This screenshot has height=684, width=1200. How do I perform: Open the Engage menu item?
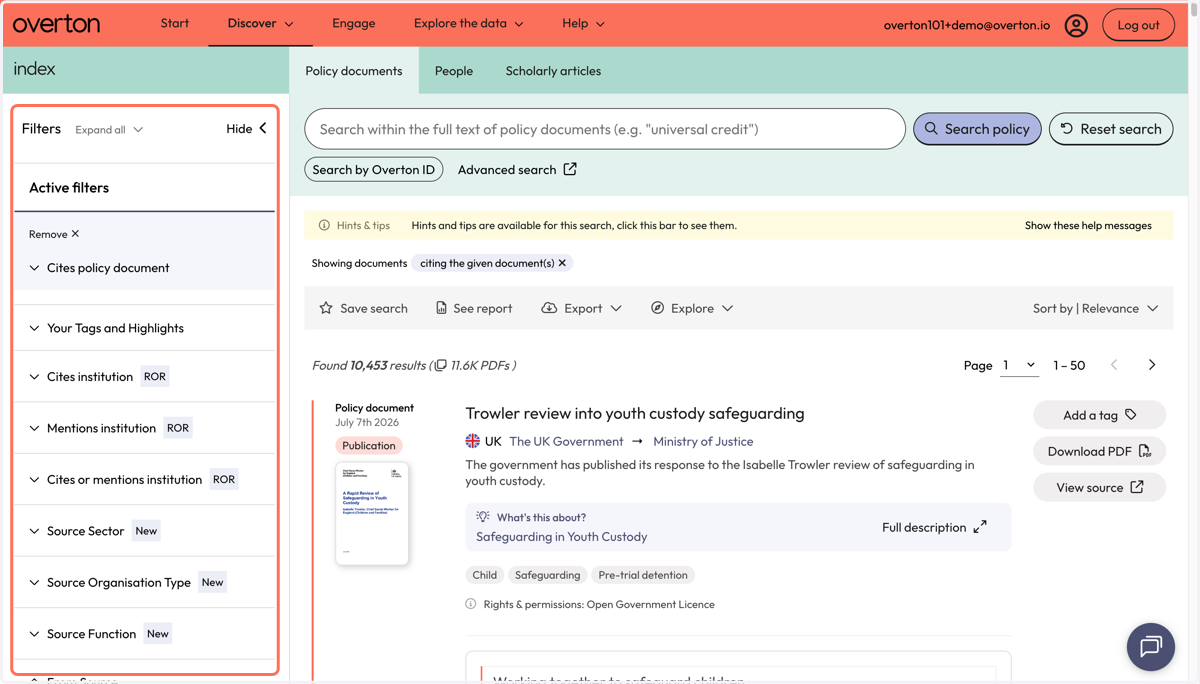point(354,23)
